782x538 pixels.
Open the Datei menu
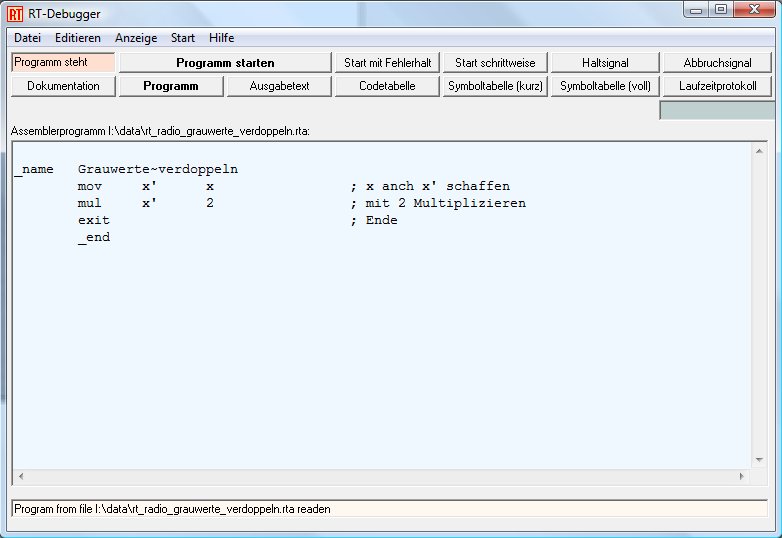click(27, 38)
